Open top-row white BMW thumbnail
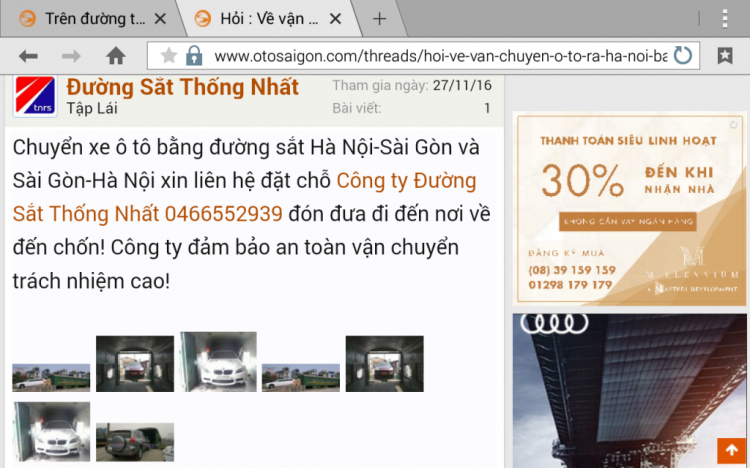750x468 pixels. 218,362
